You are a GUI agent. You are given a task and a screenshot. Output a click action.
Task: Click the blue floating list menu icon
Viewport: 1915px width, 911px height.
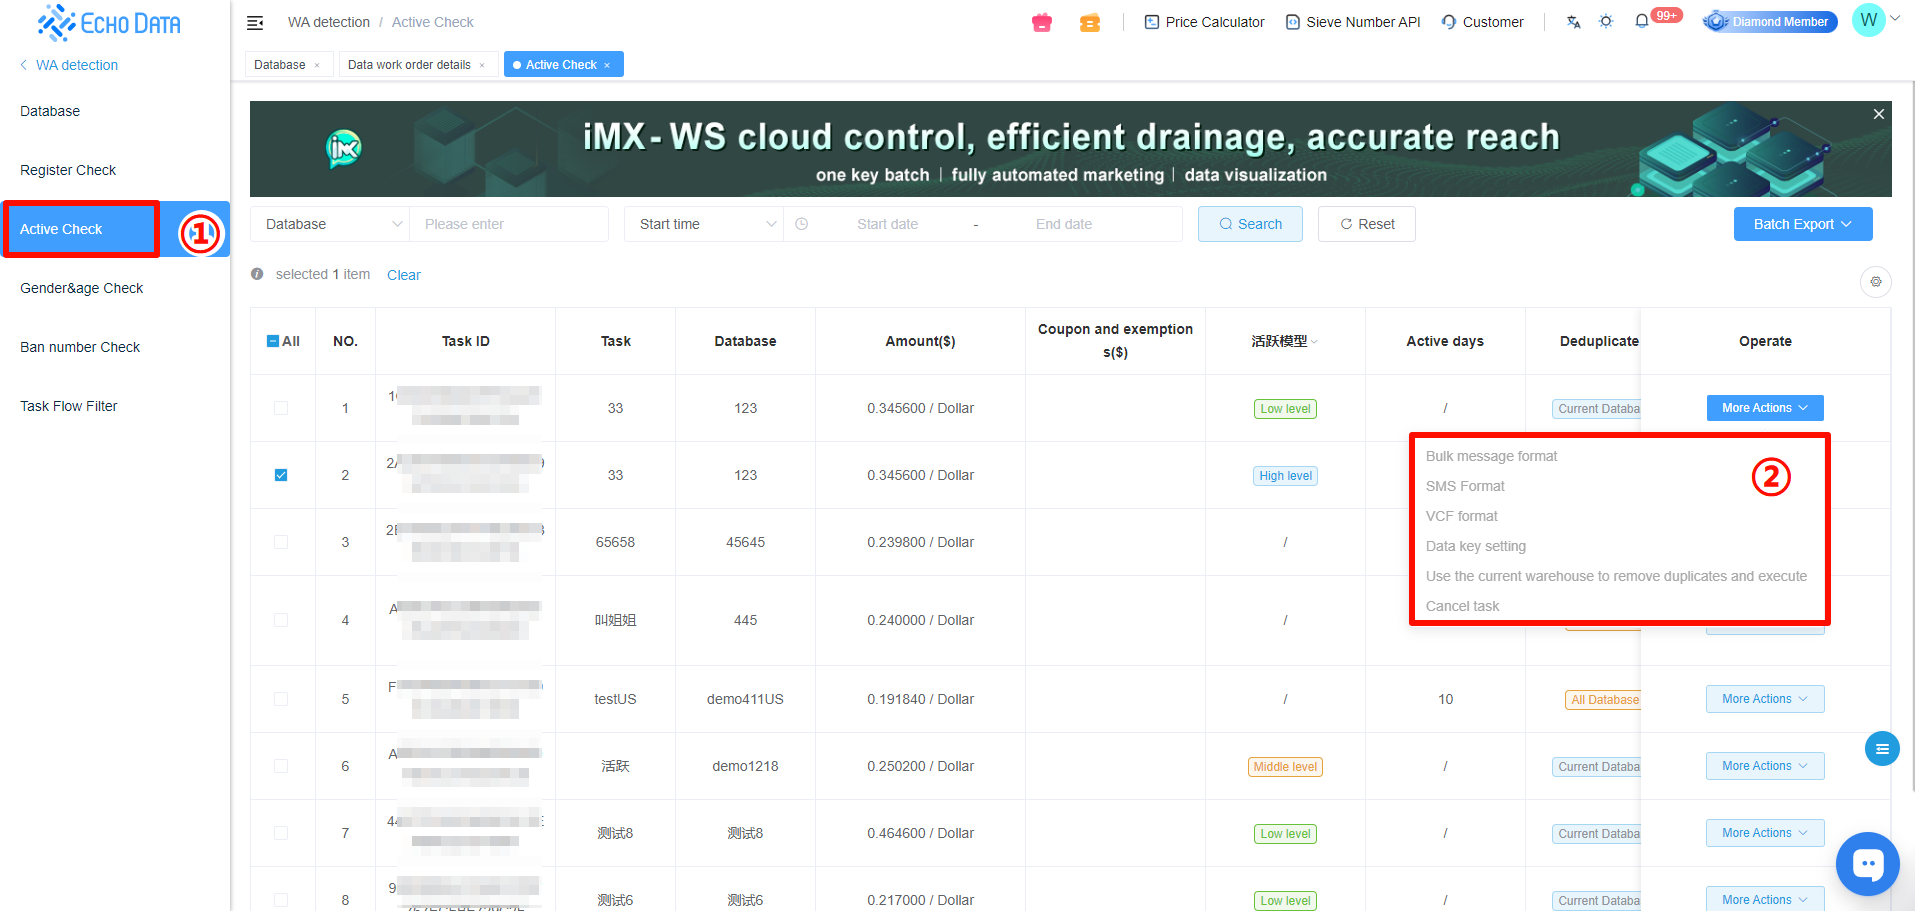click(1881, 749)
